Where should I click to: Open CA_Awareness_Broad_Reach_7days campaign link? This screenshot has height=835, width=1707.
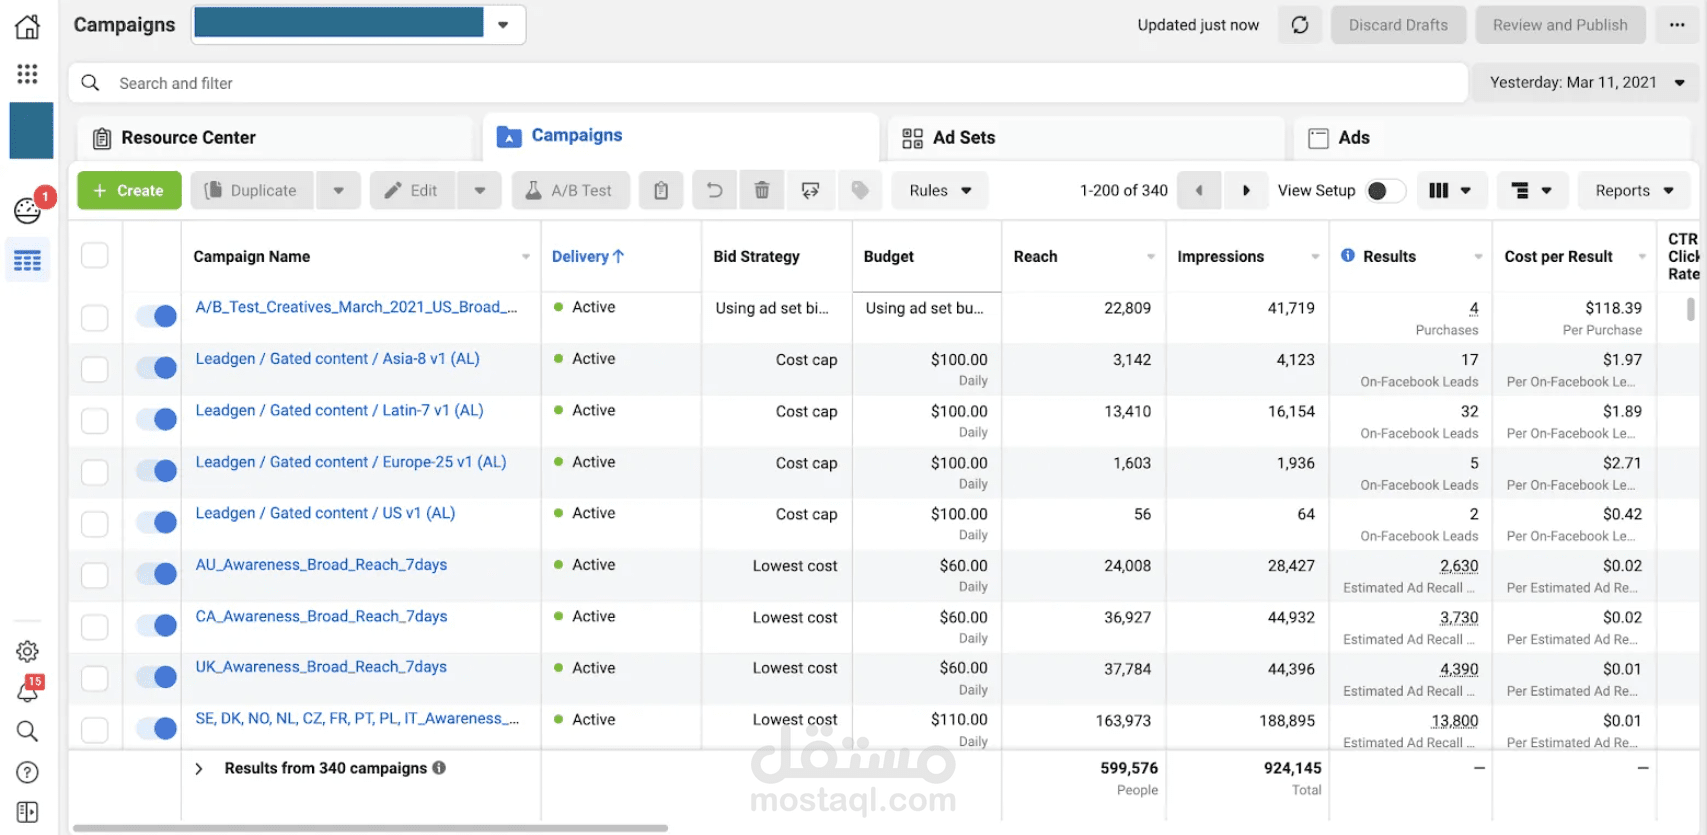pyautogui.click(x=321, y=616)
